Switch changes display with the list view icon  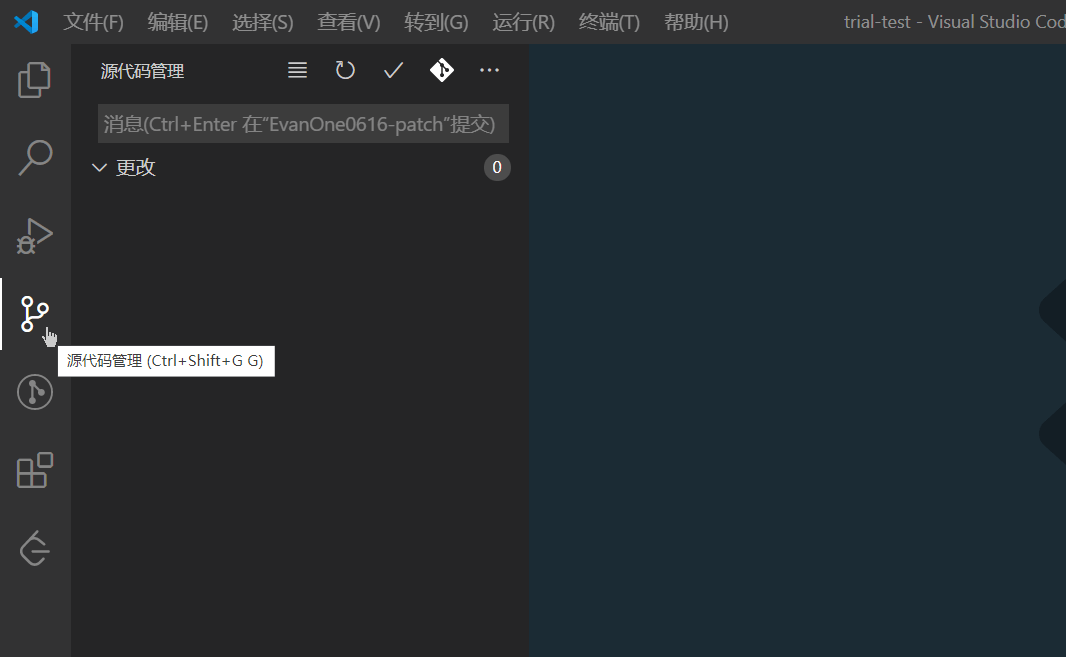tap(297, 70)
